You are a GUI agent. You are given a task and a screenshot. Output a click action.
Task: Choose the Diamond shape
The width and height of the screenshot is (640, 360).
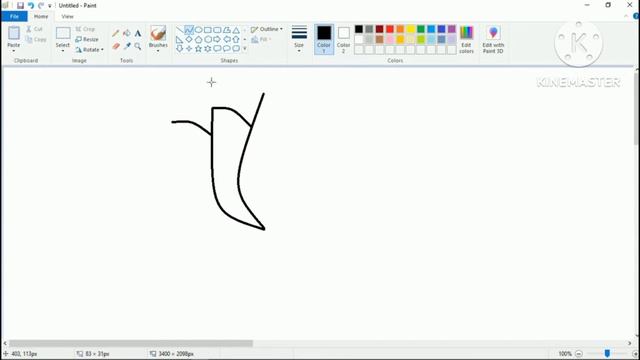pos(189,39)
